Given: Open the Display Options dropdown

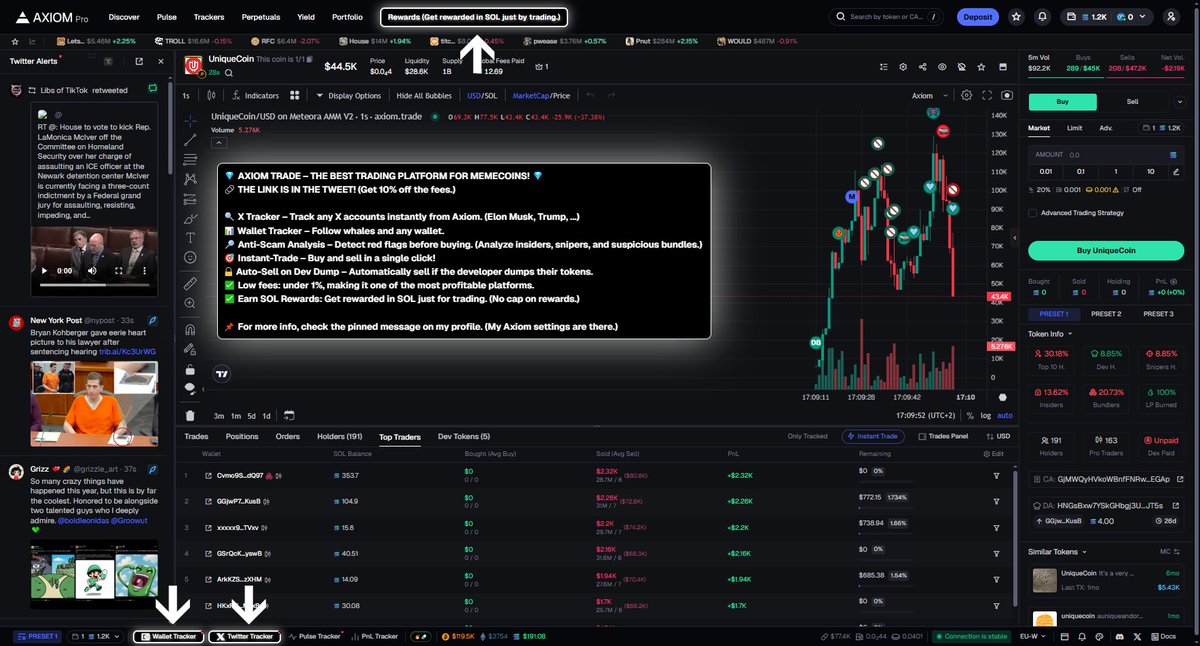Looking at the screenshot, I should coord(349,95).
